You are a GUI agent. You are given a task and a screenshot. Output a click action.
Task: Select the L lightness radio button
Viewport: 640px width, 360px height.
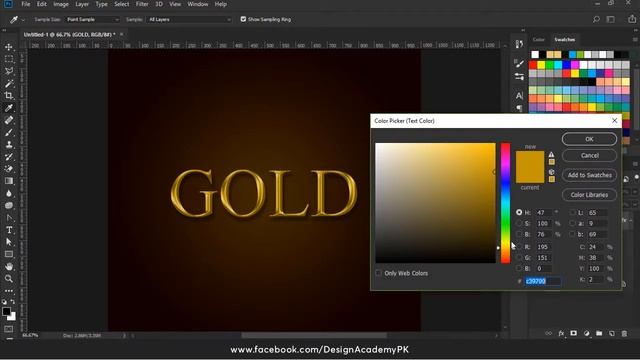(572, 212)
